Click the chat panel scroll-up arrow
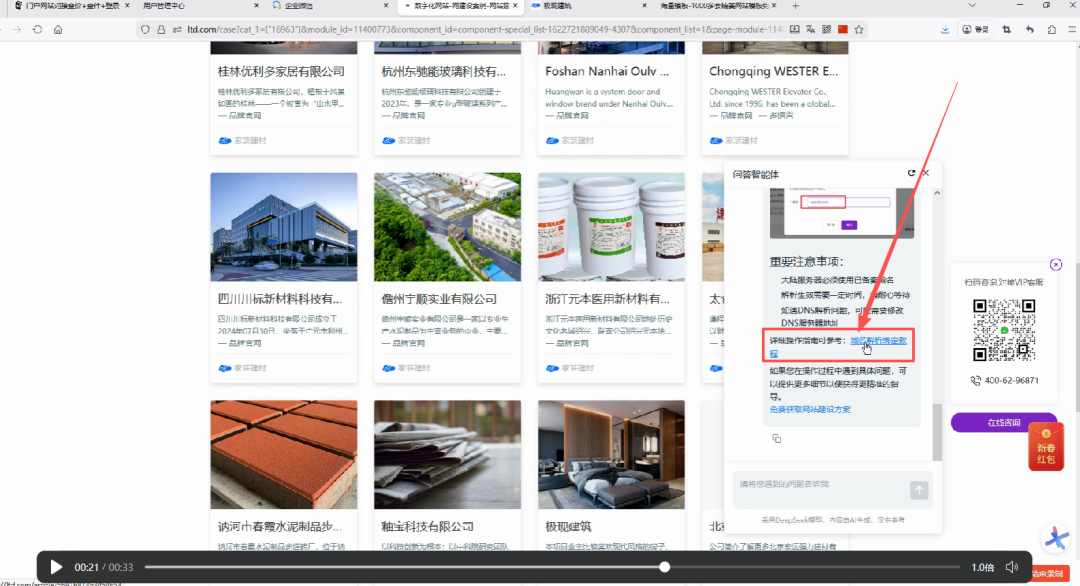 [x=937, y=193]
